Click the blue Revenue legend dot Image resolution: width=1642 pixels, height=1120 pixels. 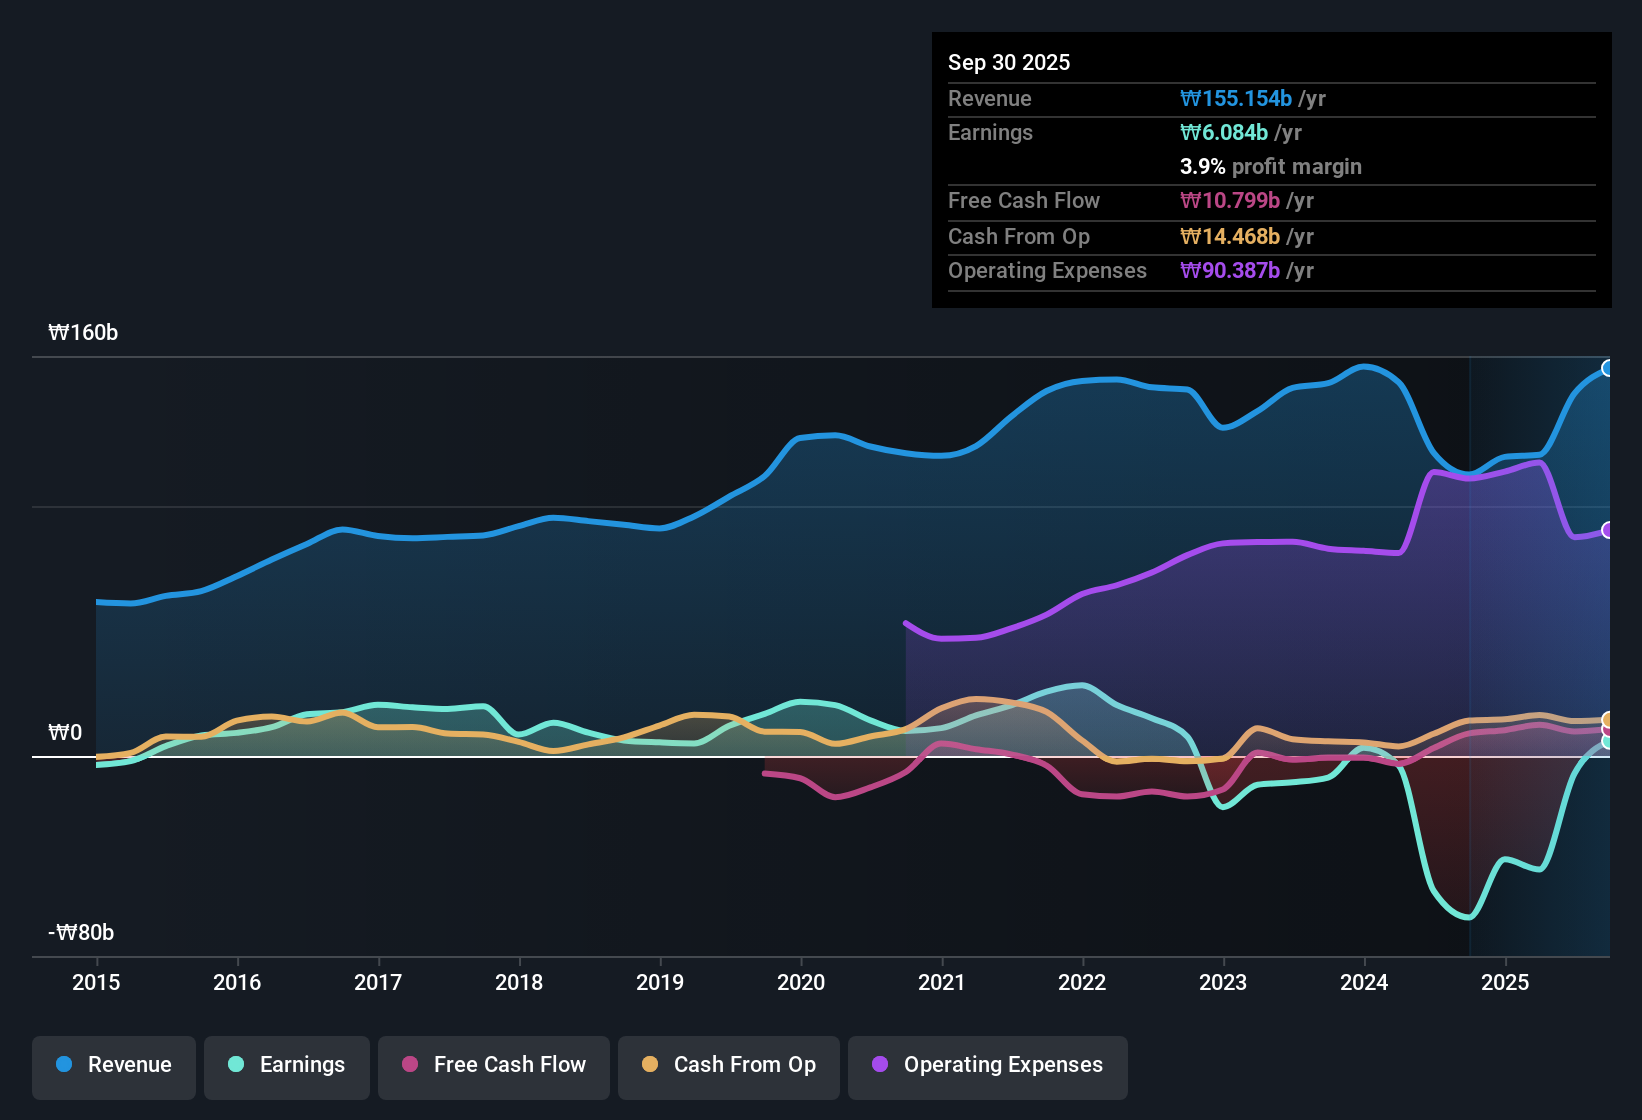pos(62,1065)
